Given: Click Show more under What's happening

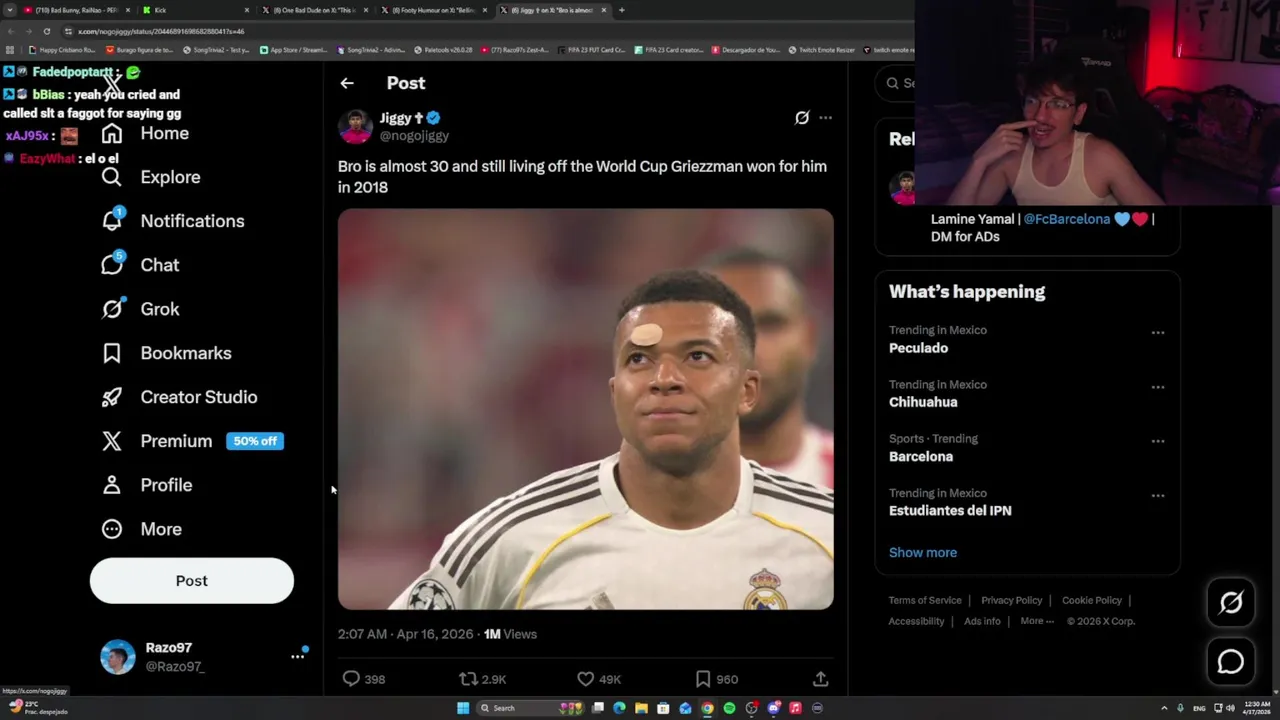Looking at the screenshot, I should click(923, 552).
